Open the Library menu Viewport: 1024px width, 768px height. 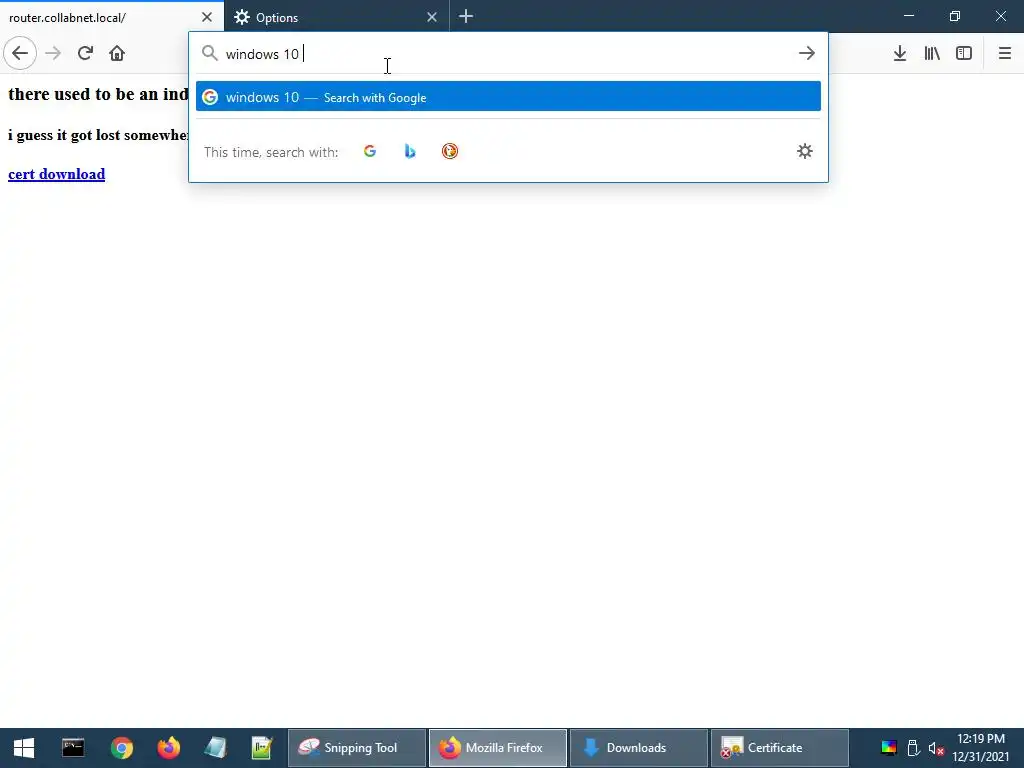click(932, 53)
